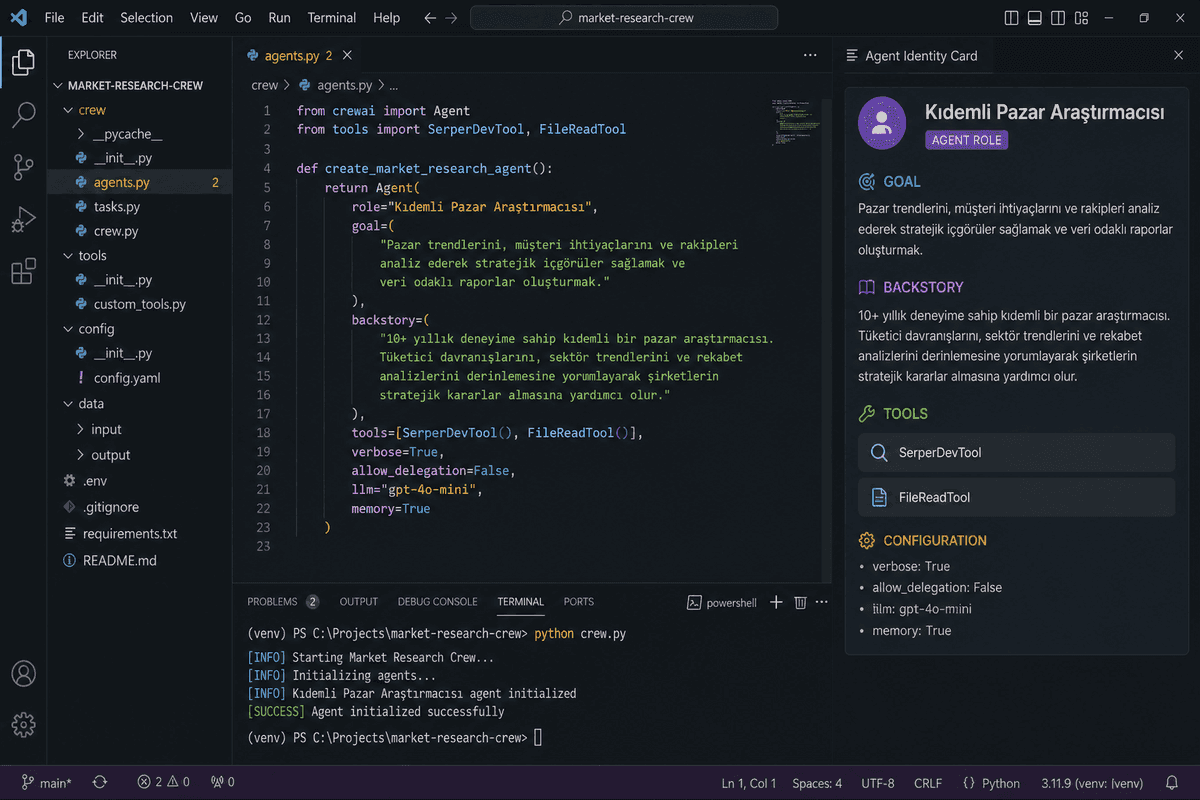Click the Agent Identity Card menu icon
The height and width of the screenshot is (800, 1200).
pos(852,56)
